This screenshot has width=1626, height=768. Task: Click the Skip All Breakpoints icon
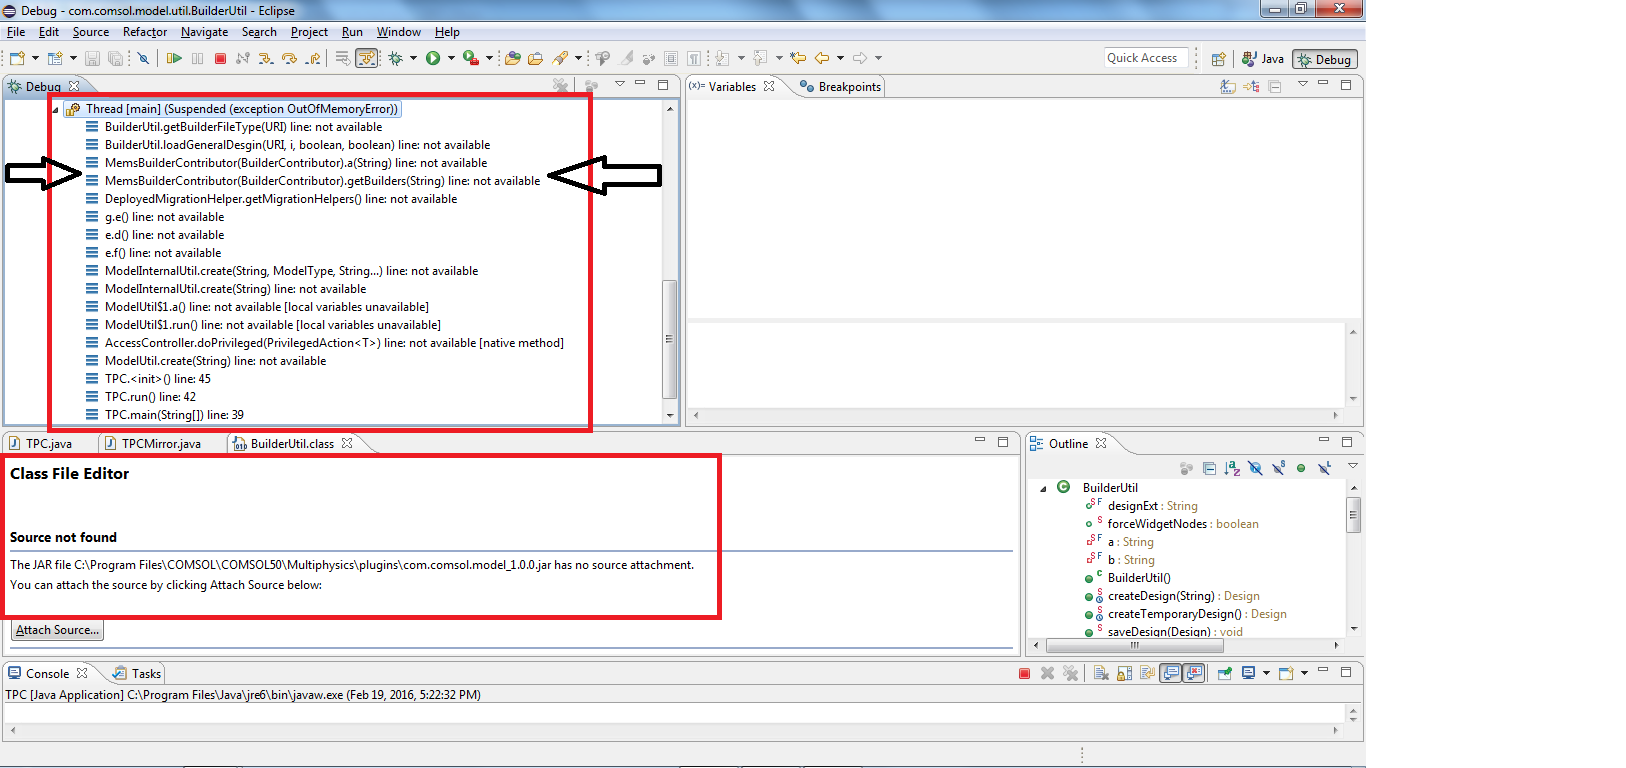click(143, 59)
